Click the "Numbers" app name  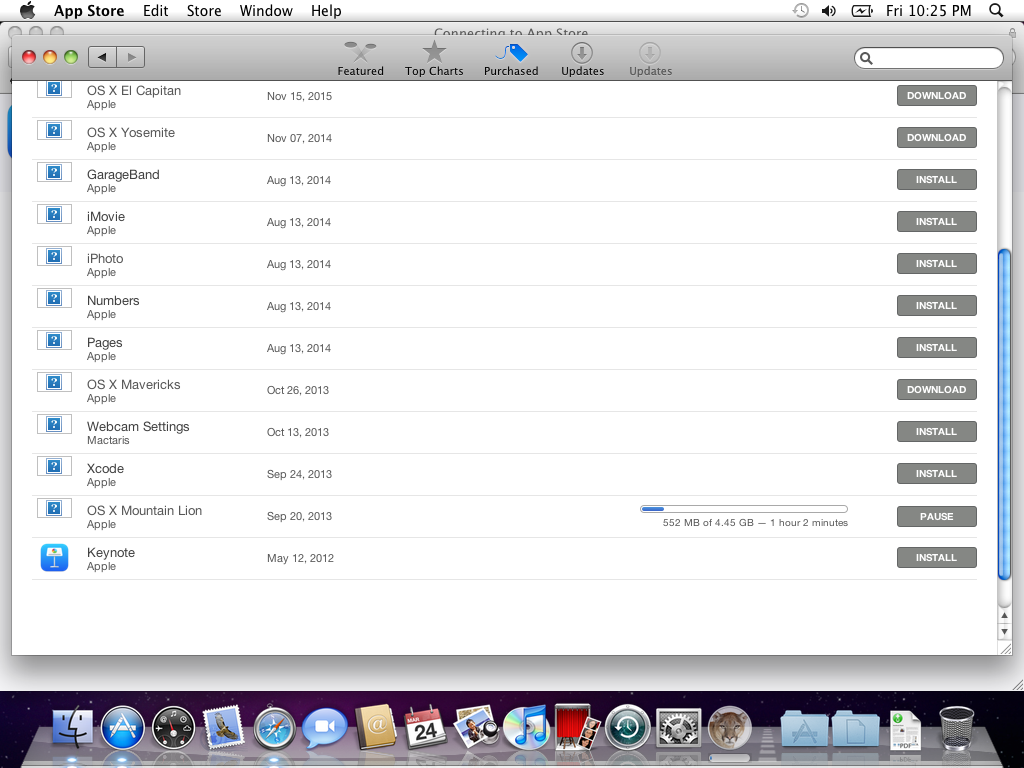point(113,300)
